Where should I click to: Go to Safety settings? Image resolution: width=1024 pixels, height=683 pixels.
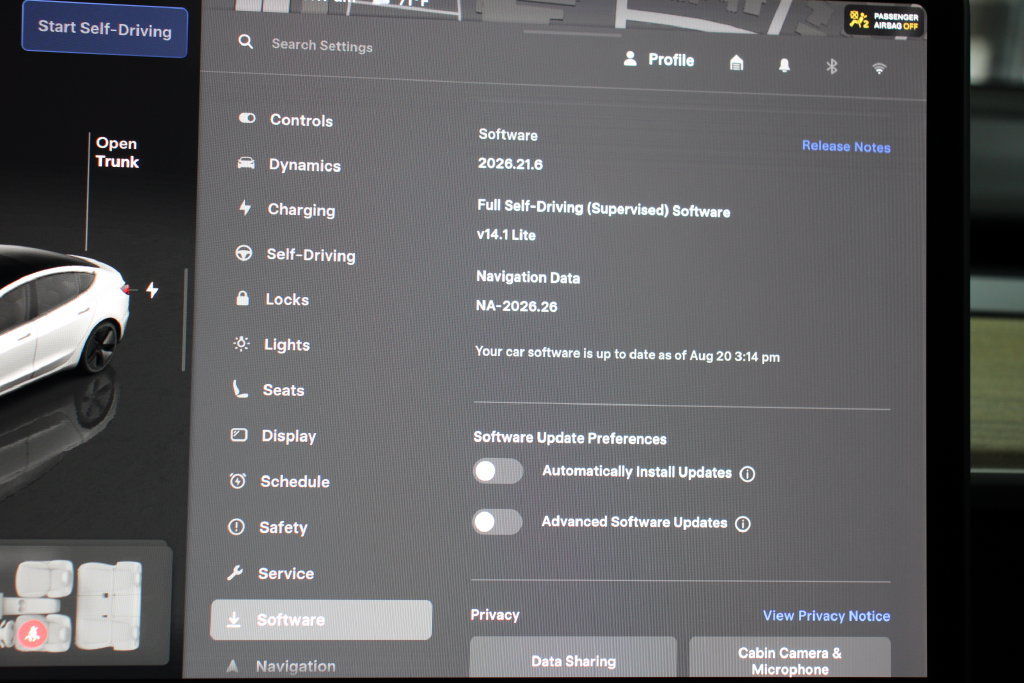(267, 527)
